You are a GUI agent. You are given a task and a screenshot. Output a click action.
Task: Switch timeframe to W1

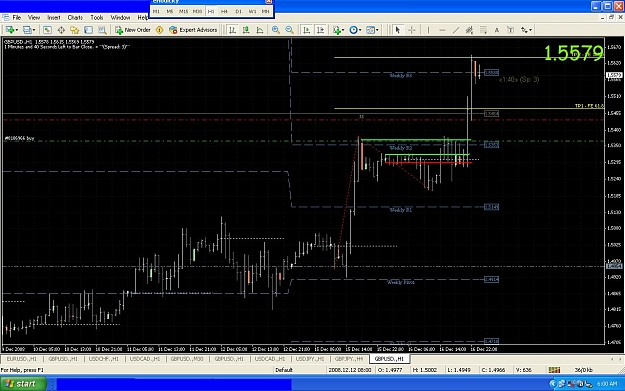pyautogui.click(x=252, y=12)
